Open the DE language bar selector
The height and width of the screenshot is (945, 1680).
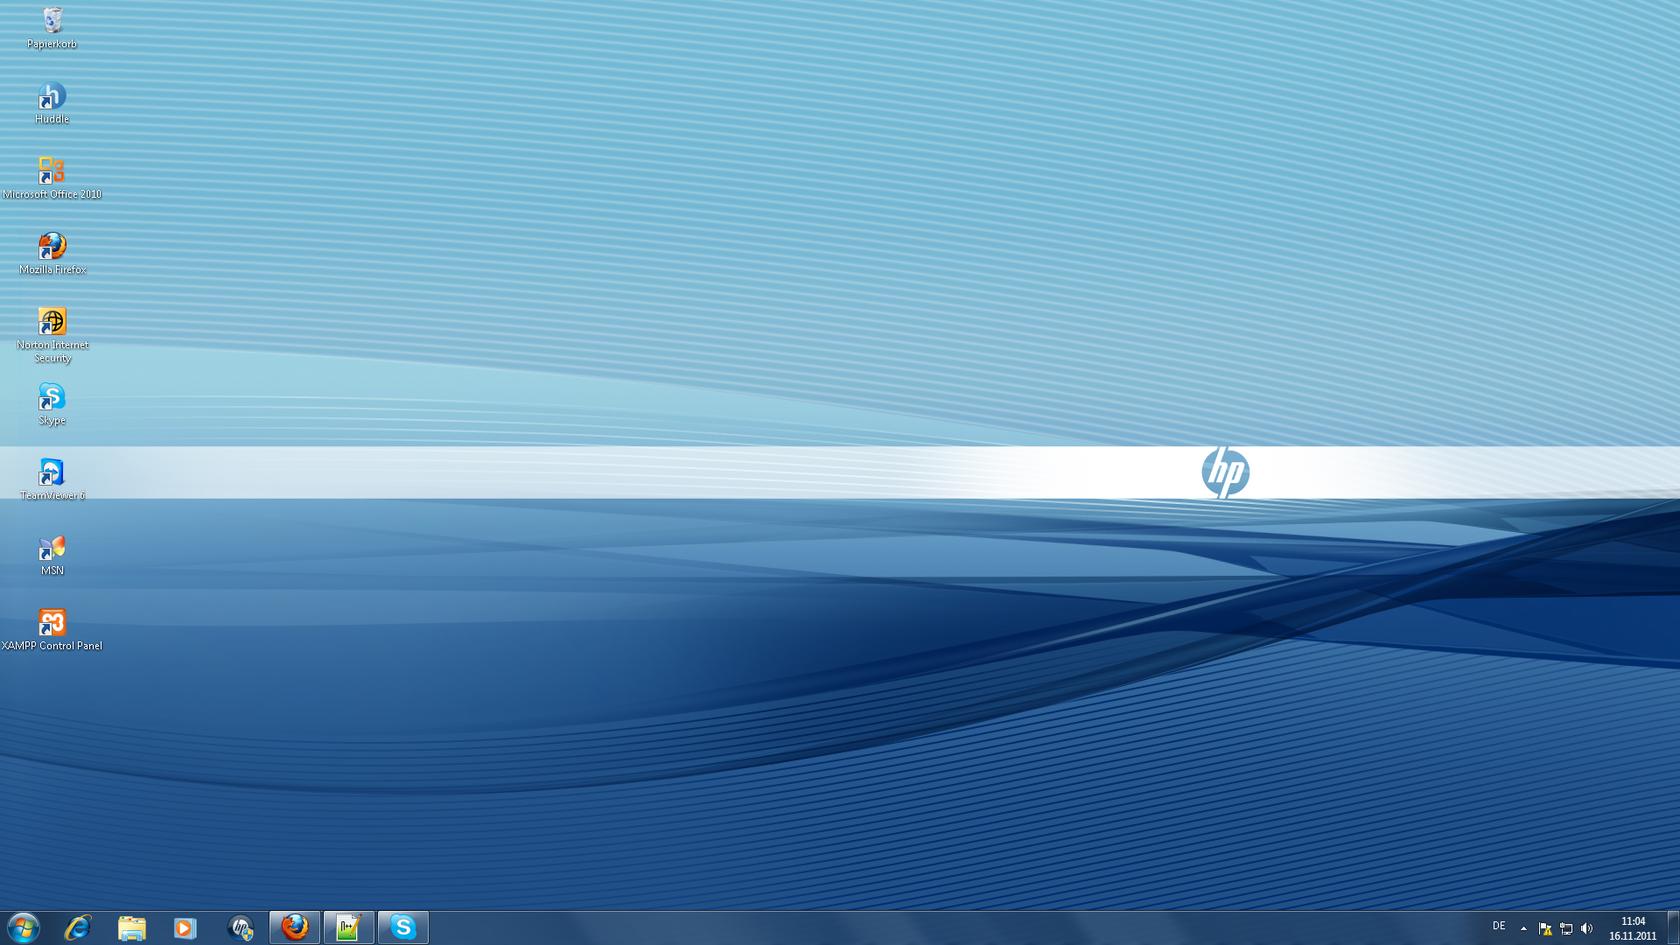click(x=1498, y=927)
